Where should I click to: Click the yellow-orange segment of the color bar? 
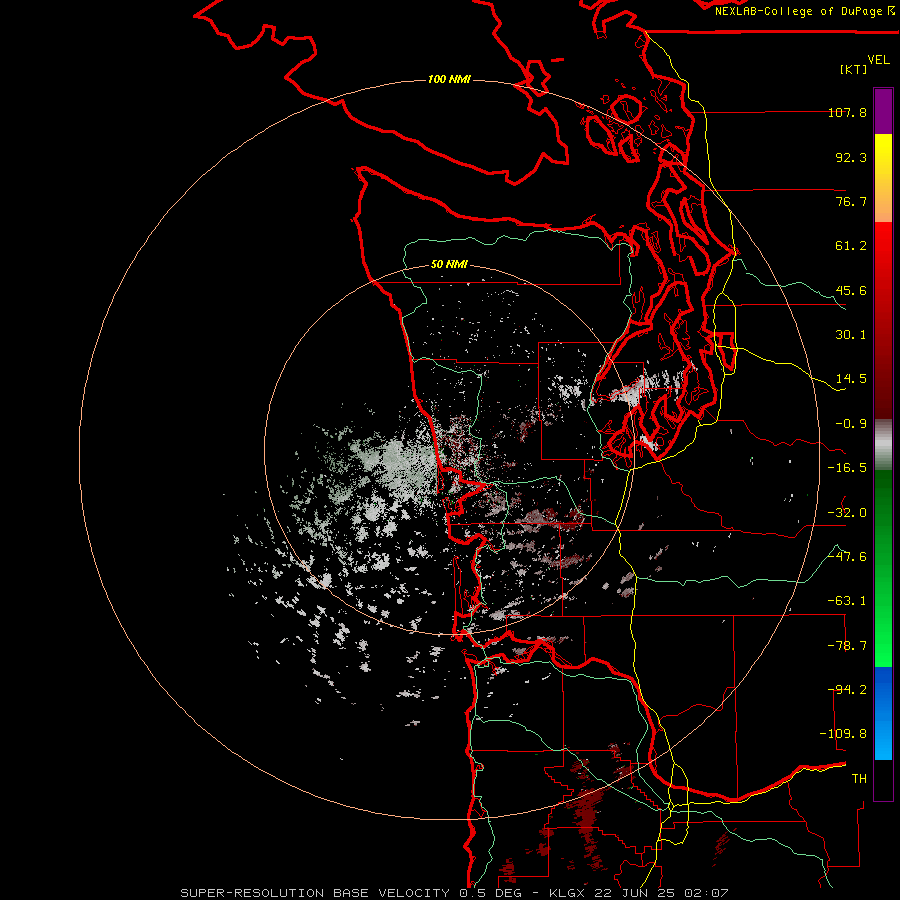click(883, 178)
